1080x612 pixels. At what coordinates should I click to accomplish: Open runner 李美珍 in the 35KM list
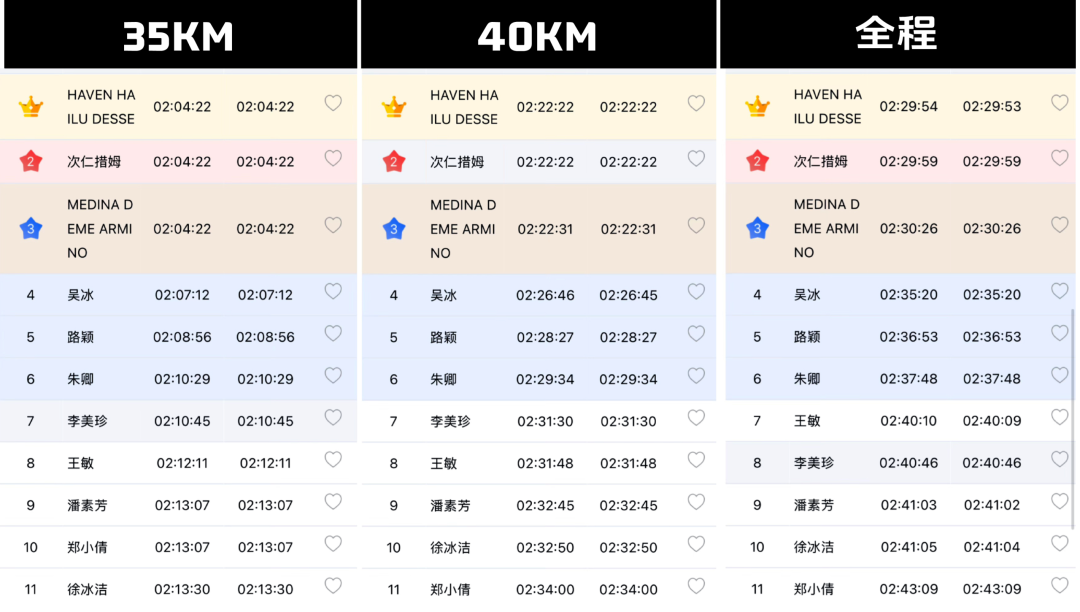[x=178, y=421]
